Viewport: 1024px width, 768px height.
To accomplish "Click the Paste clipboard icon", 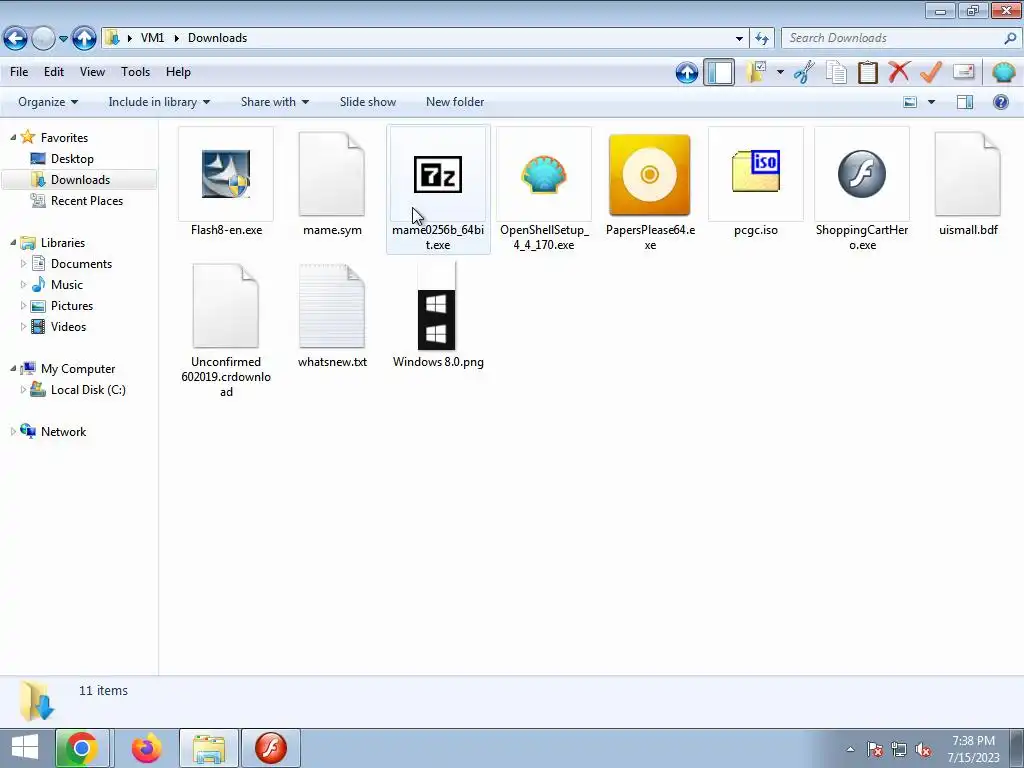I will [867, 72].
